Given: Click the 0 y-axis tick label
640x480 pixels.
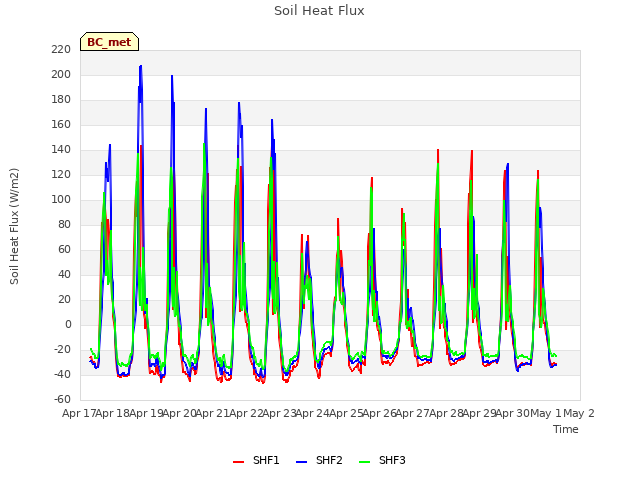Looking at the screenshot, I should click(68, 324).
